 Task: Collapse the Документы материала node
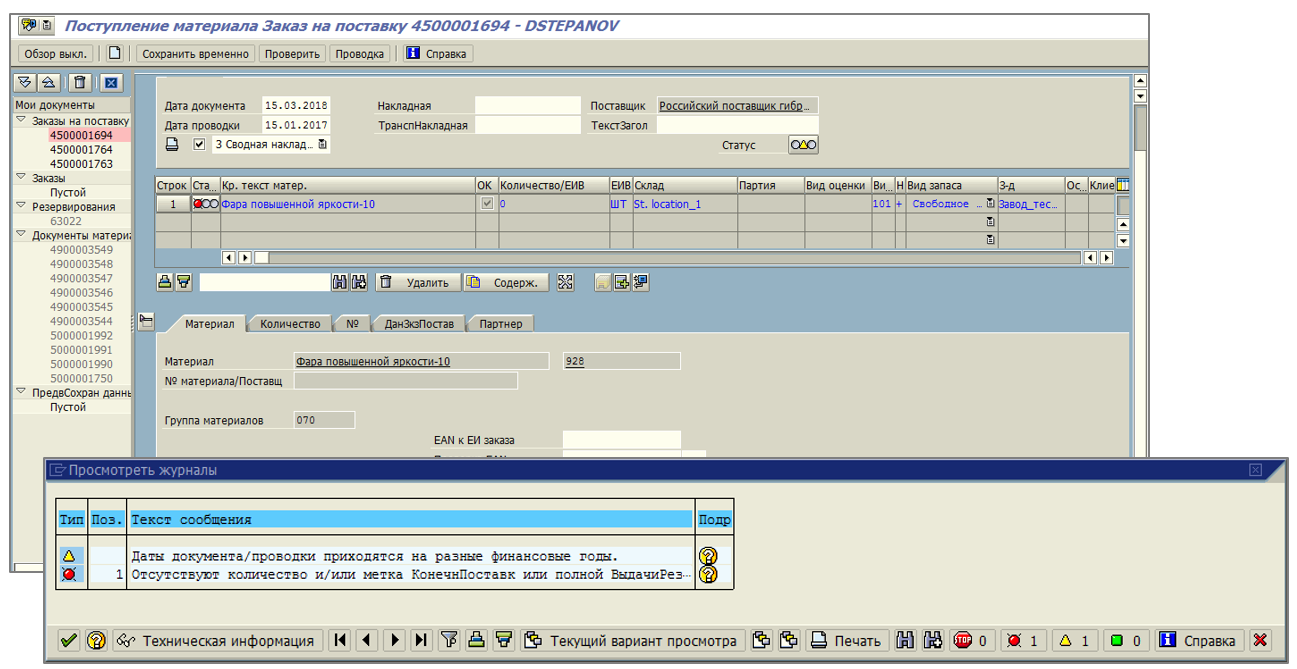(21, 235)
